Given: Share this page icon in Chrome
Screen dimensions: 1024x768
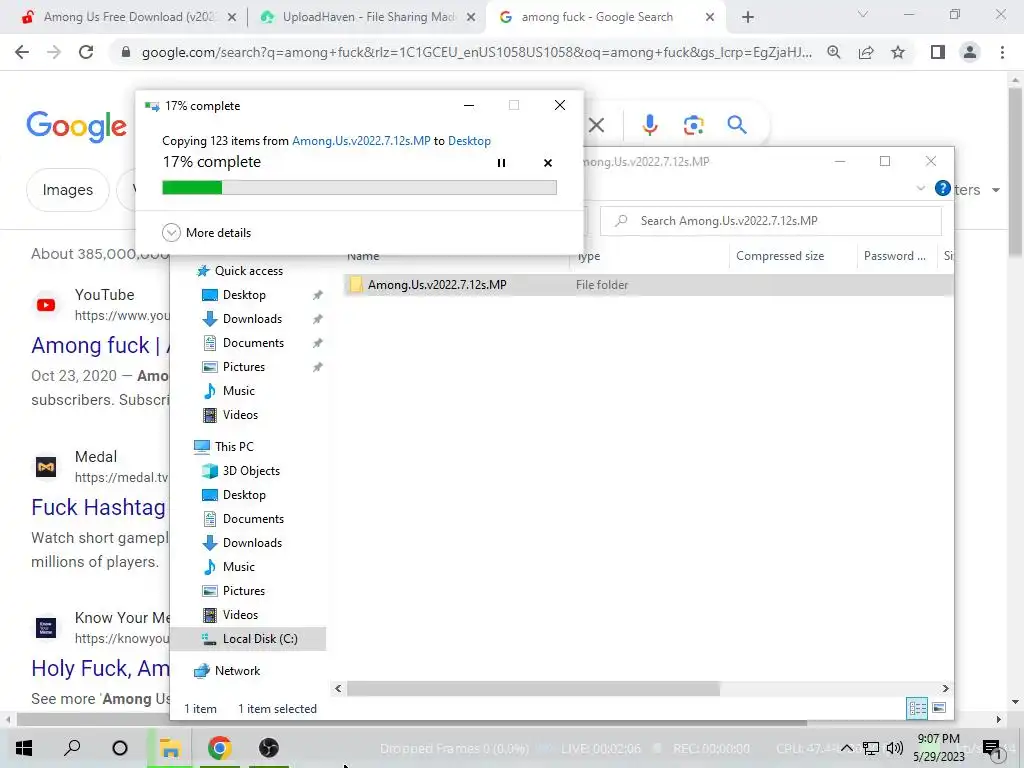Looking at the screenshot, I should click(866, 52).
